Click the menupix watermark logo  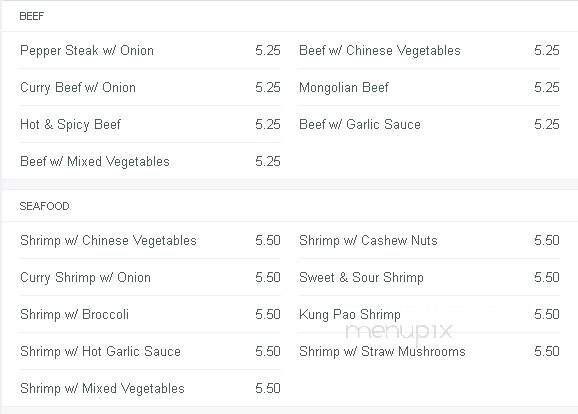pyautogui.click(x=398, y=331)
